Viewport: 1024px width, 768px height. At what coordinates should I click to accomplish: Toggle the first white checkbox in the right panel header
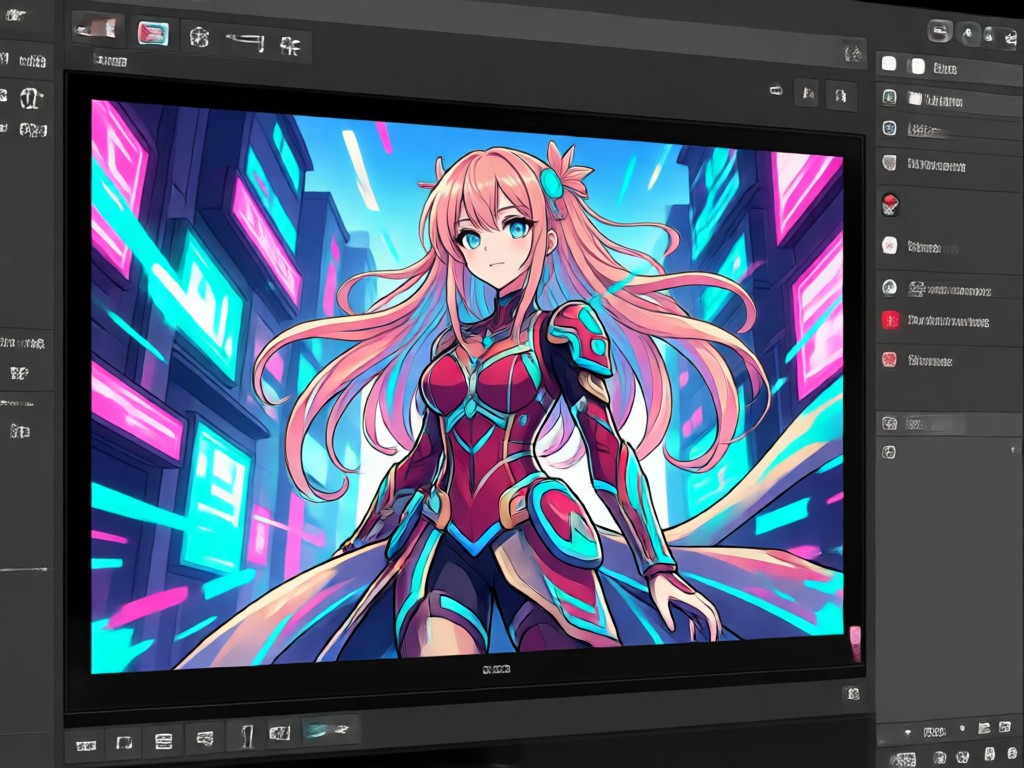[889, 63]
